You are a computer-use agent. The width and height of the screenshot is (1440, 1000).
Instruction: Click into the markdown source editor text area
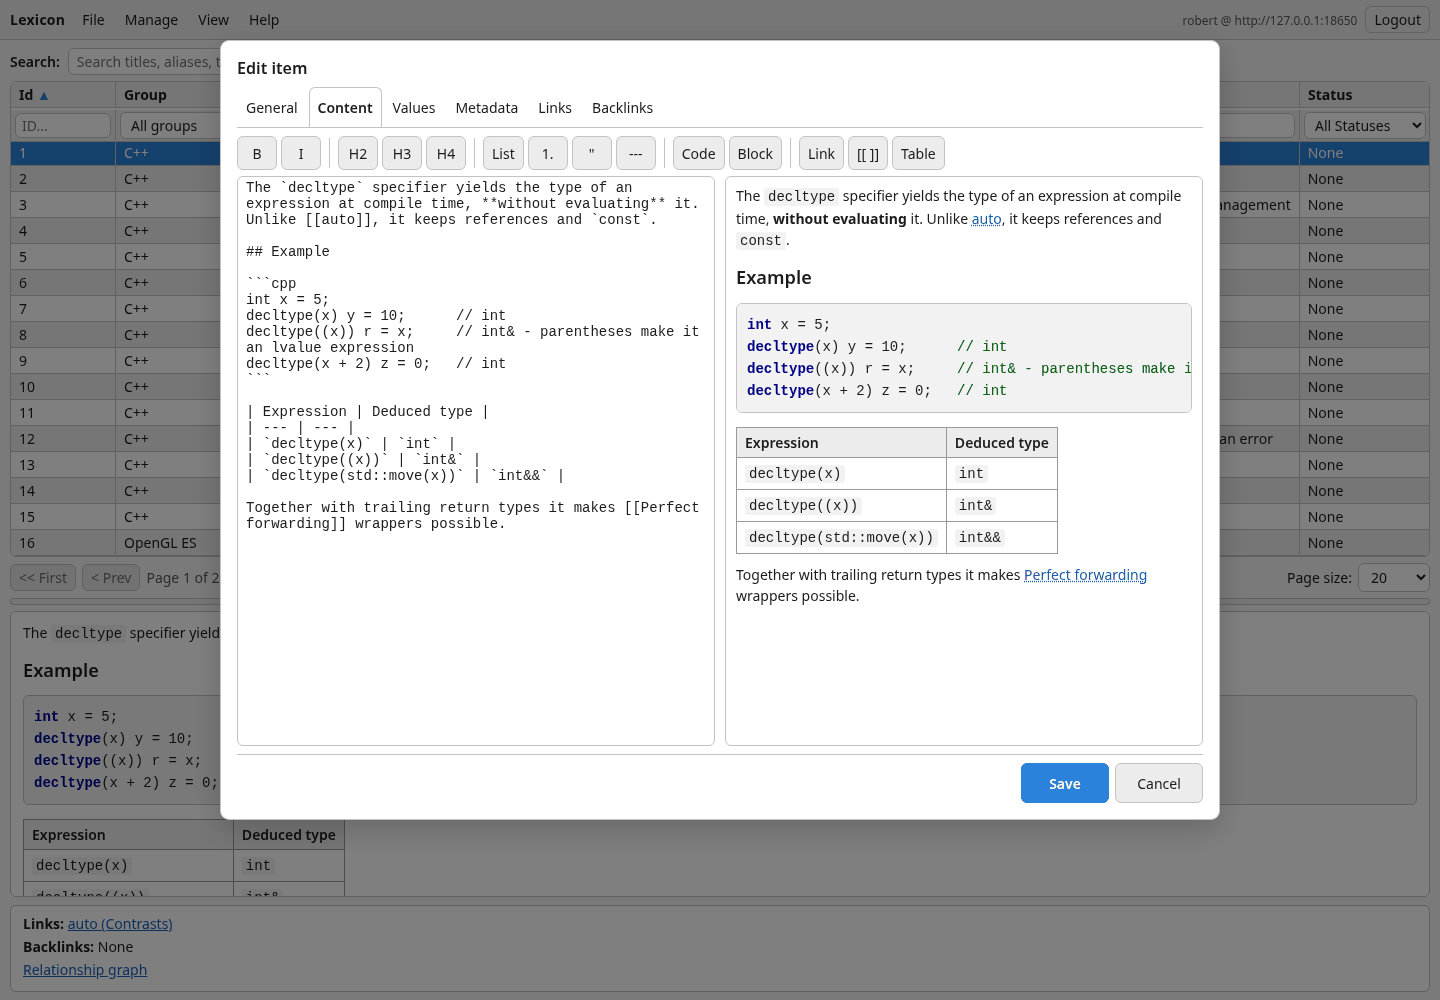476,461
